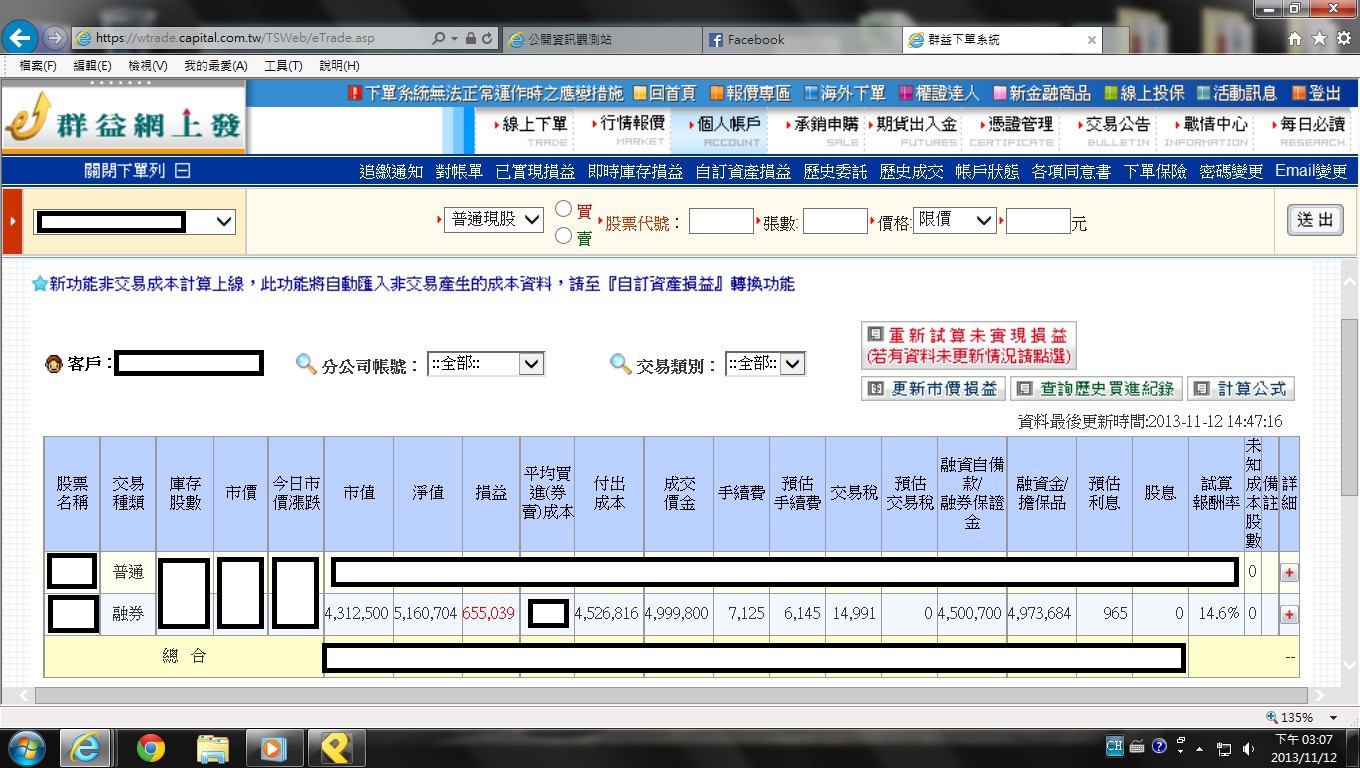Click the browser address bar URL
The height and width of the screenshot is (768, 1360).
[x=236, y=39]
